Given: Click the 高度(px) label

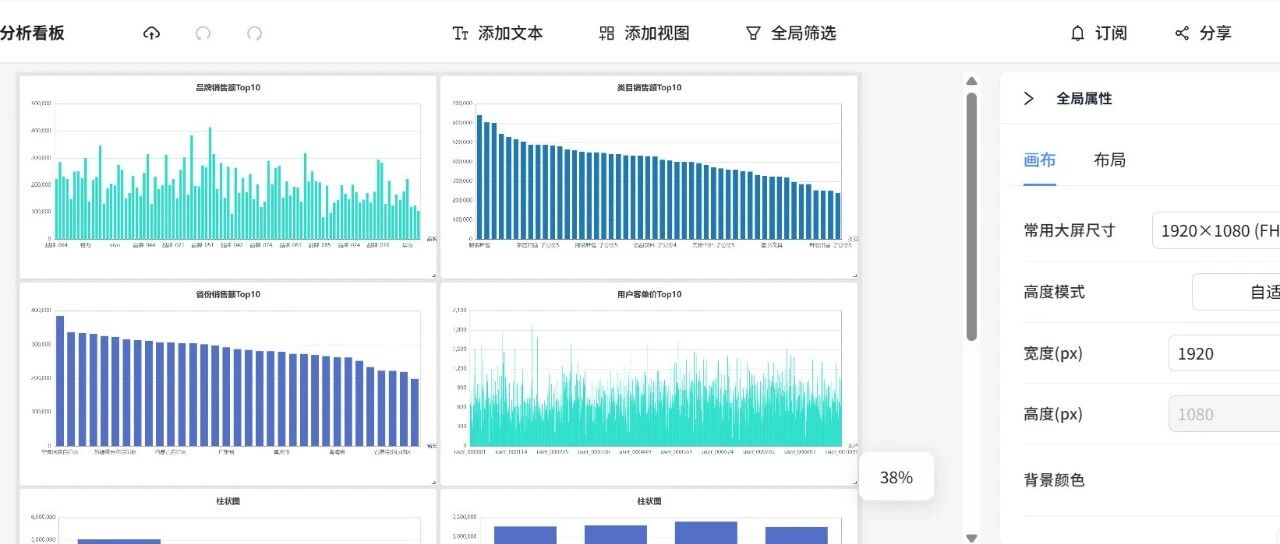Looking at the screenshot, I should point(1053,414).
